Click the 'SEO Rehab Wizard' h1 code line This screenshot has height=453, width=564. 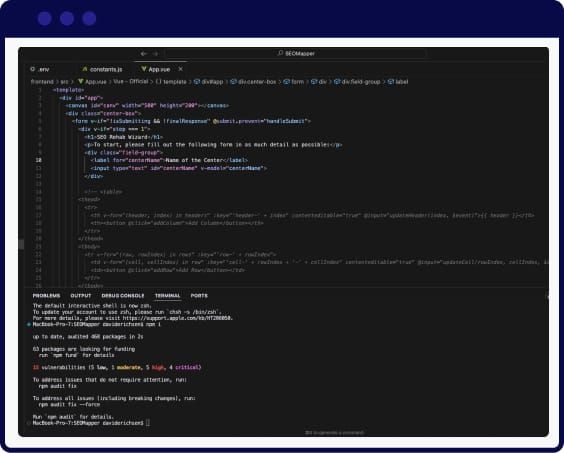tap(123, 137)
